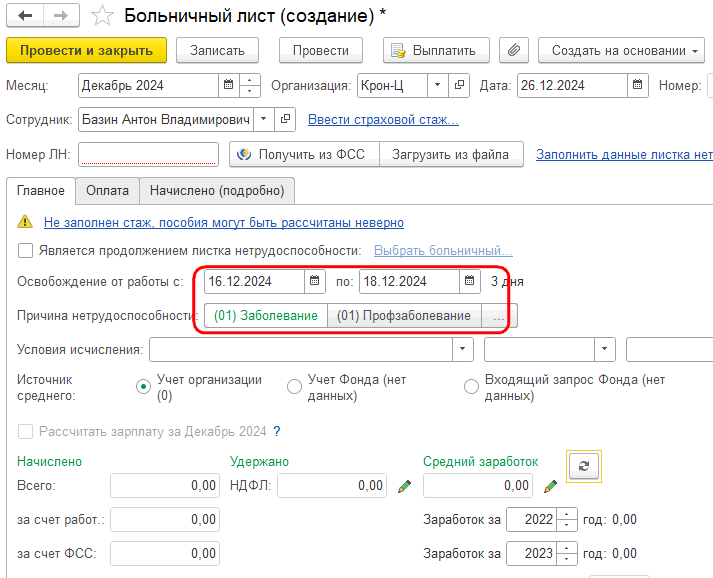Viewport: 713px width, 578px height.
Task: Open the 'Начислено (подробно)' tab
Action: pos(217,191)
